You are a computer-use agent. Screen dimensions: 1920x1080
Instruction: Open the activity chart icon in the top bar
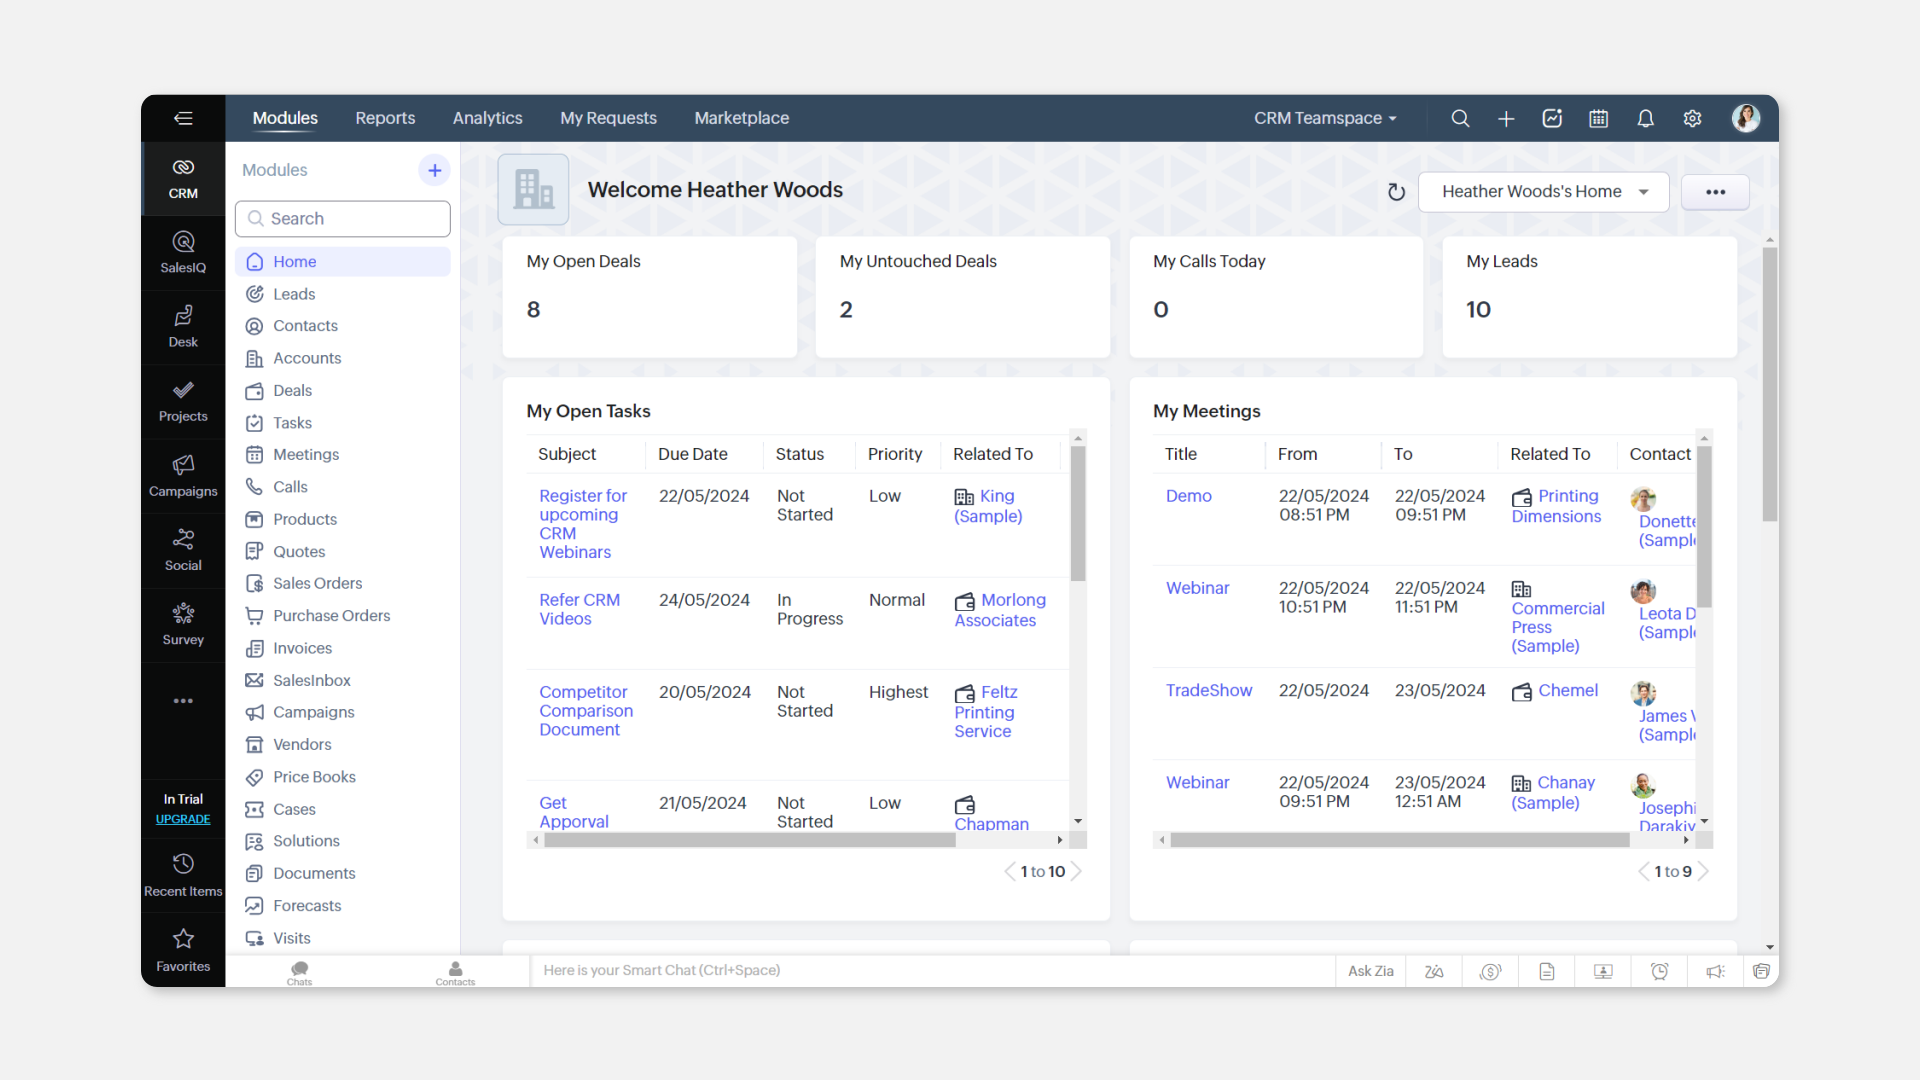tap(1552, 118)
